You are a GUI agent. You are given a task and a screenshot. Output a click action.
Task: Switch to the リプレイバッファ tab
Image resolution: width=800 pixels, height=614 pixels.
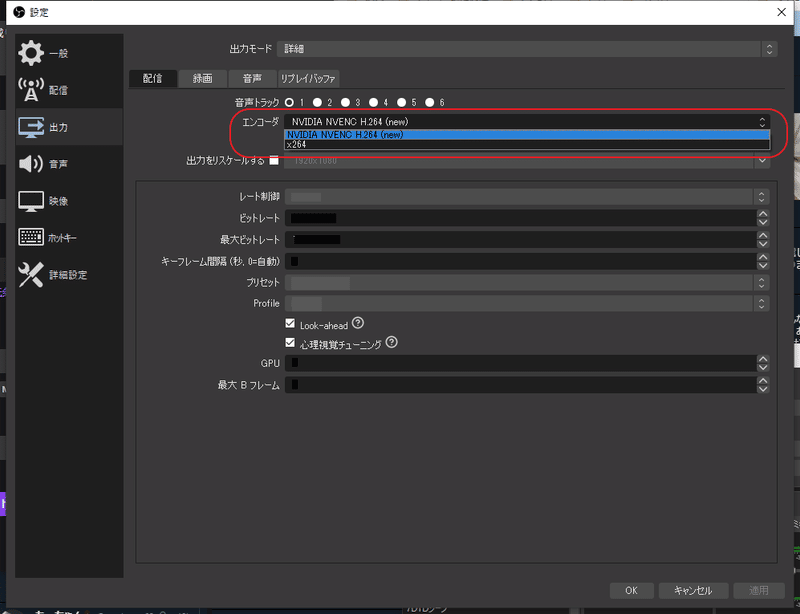coord(308,79)
